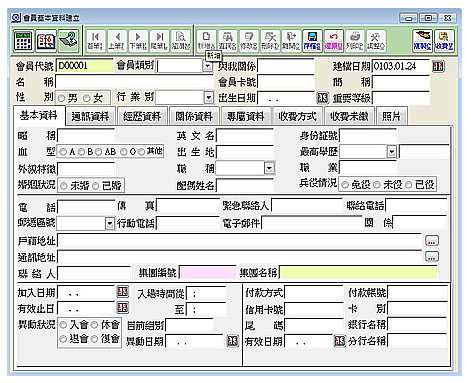Switch to the 關係資料 tab

coord(194,116)
